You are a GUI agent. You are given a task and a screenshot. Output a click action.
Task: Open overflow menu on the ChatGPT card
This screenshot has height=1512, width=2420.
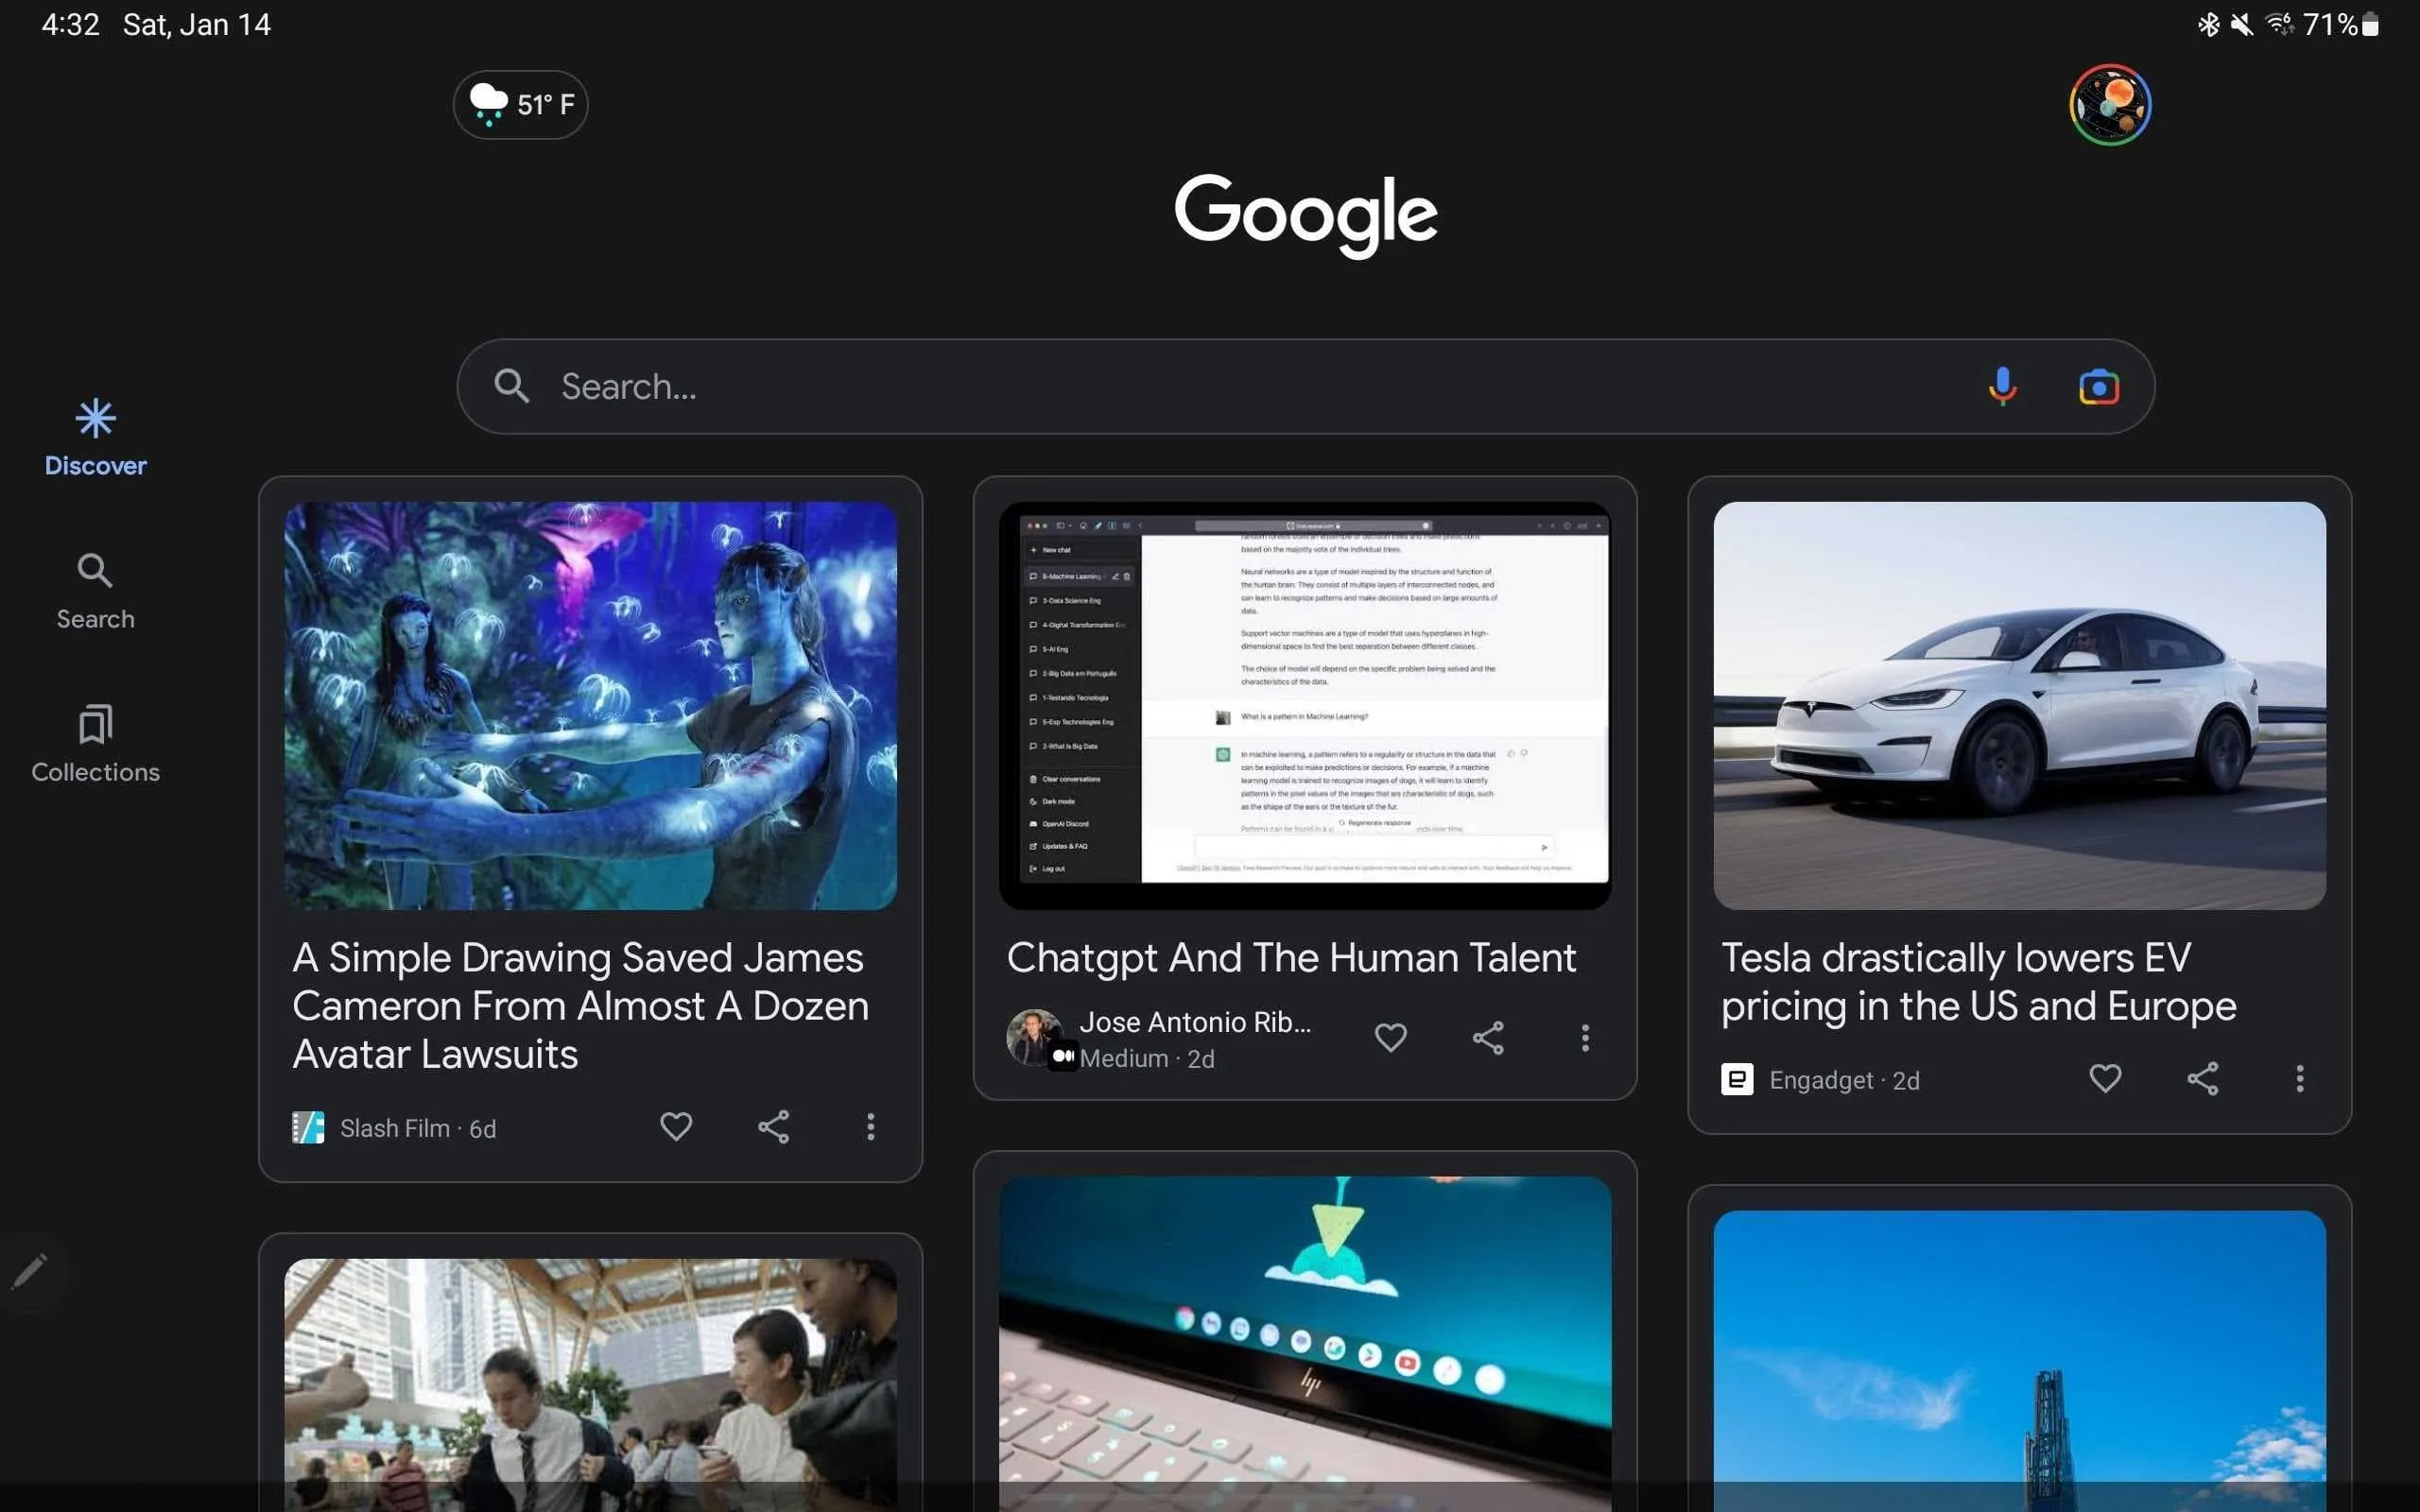pos(1585,1038)
